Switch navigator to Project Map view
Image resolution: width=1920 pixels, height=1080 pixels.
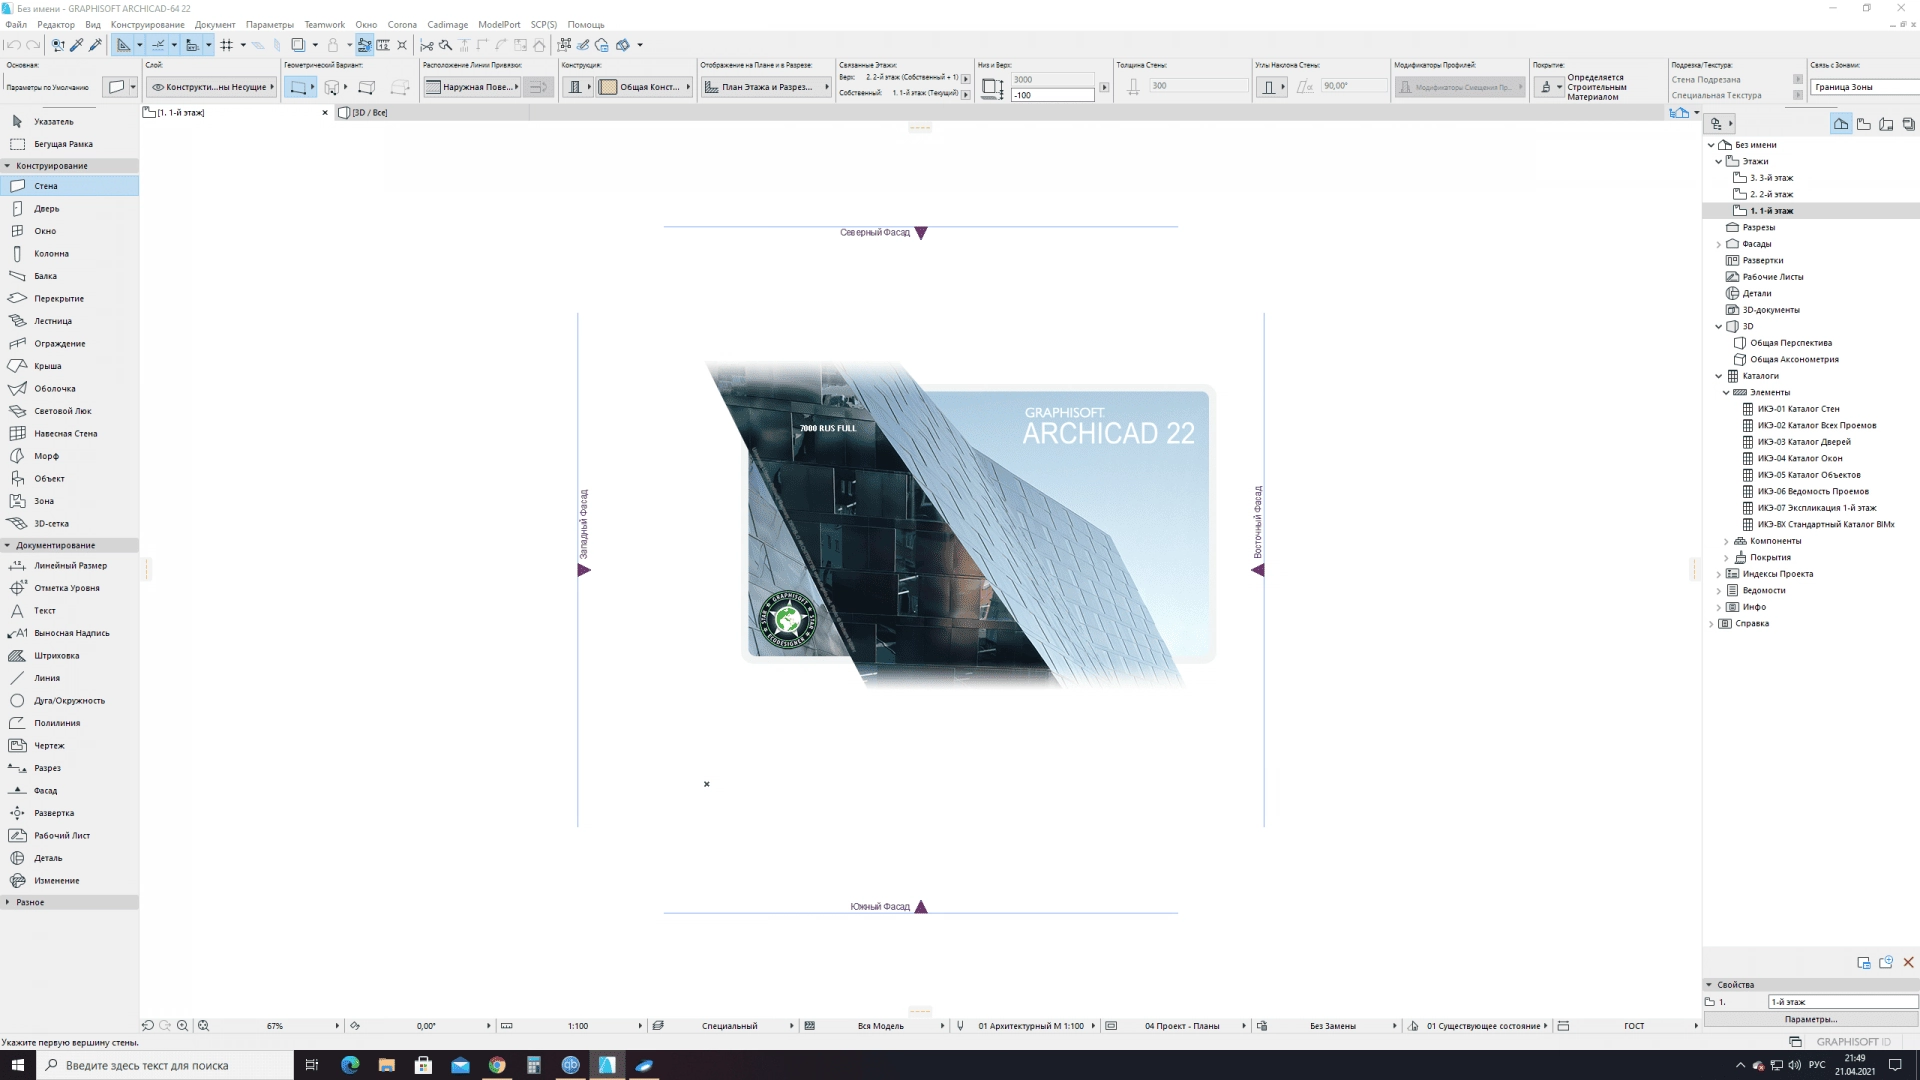1841,124
